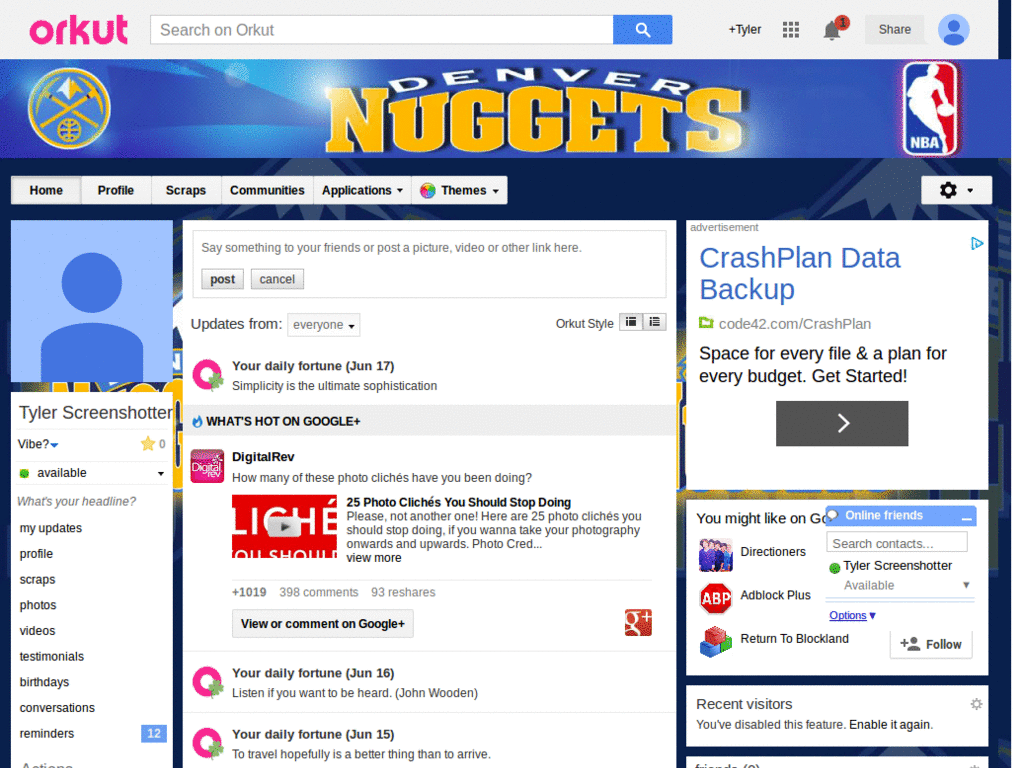Open the notifications bell icon

coord(832,30)
